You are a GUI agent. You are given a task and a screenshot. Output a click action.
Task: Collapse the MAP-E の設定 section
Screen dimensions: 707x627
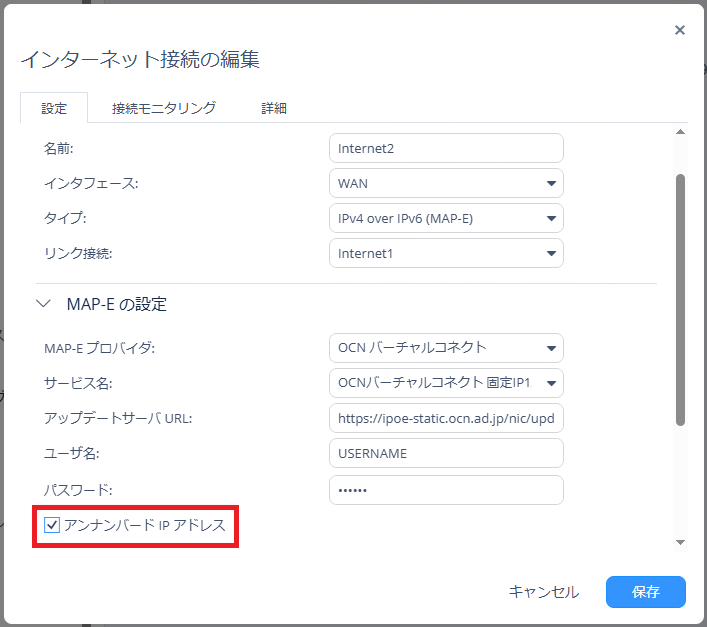point(43,304)
